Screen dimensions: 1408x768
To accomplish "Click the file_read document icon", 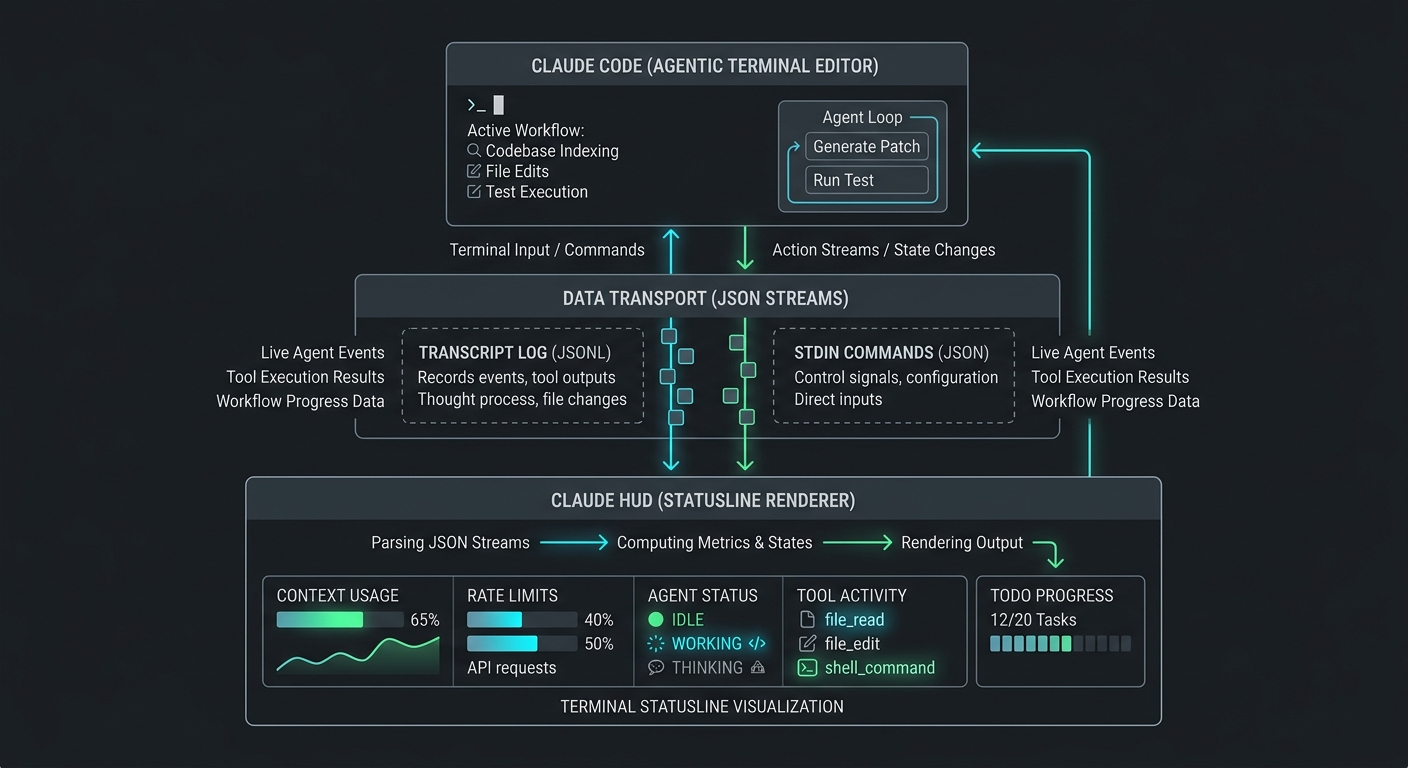I will pyautogui.click(x=807, y=620).
